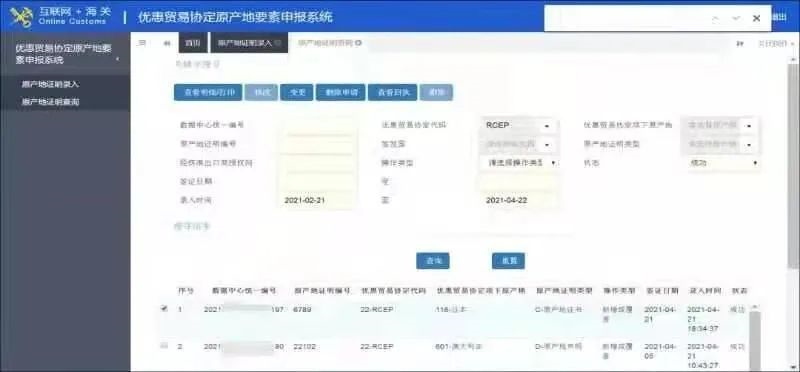Open 原产地证明录入 in the left sidebar

coord(51,84)
